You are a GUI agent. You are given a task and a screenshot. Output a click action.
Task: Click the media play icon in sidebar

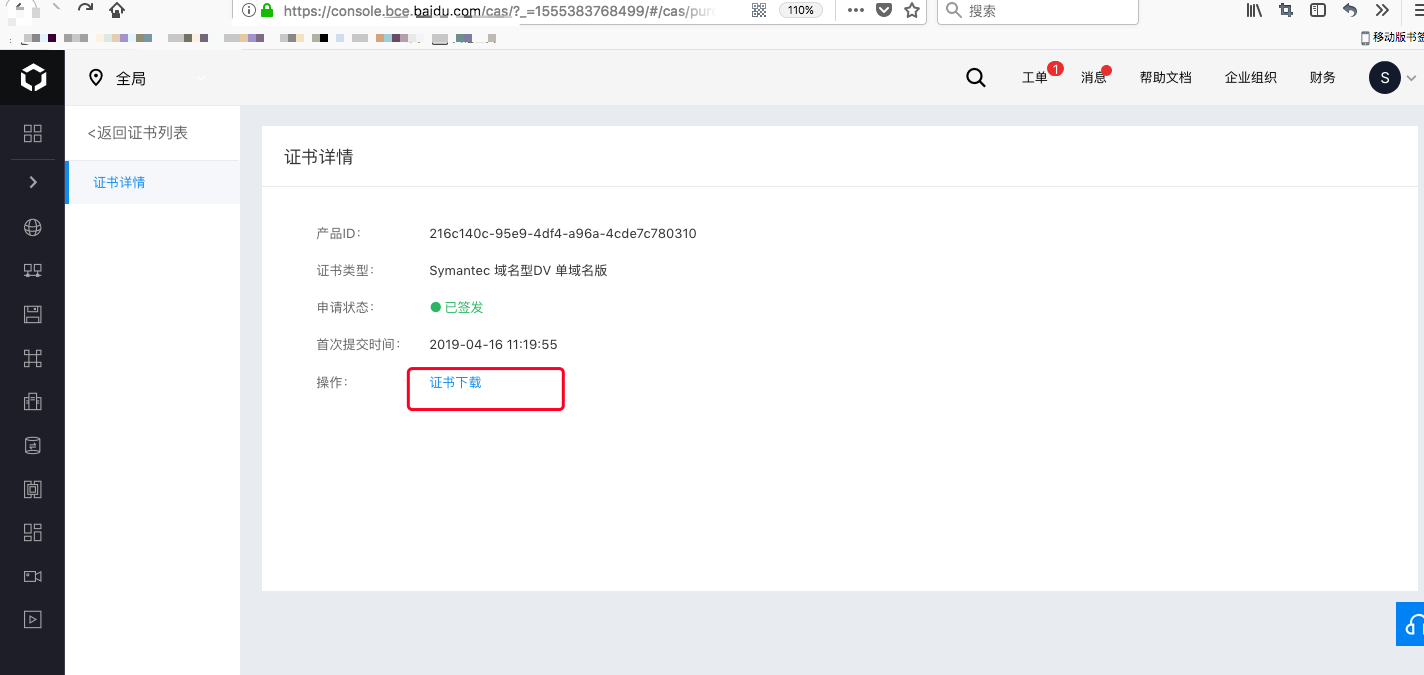(33, 619)
